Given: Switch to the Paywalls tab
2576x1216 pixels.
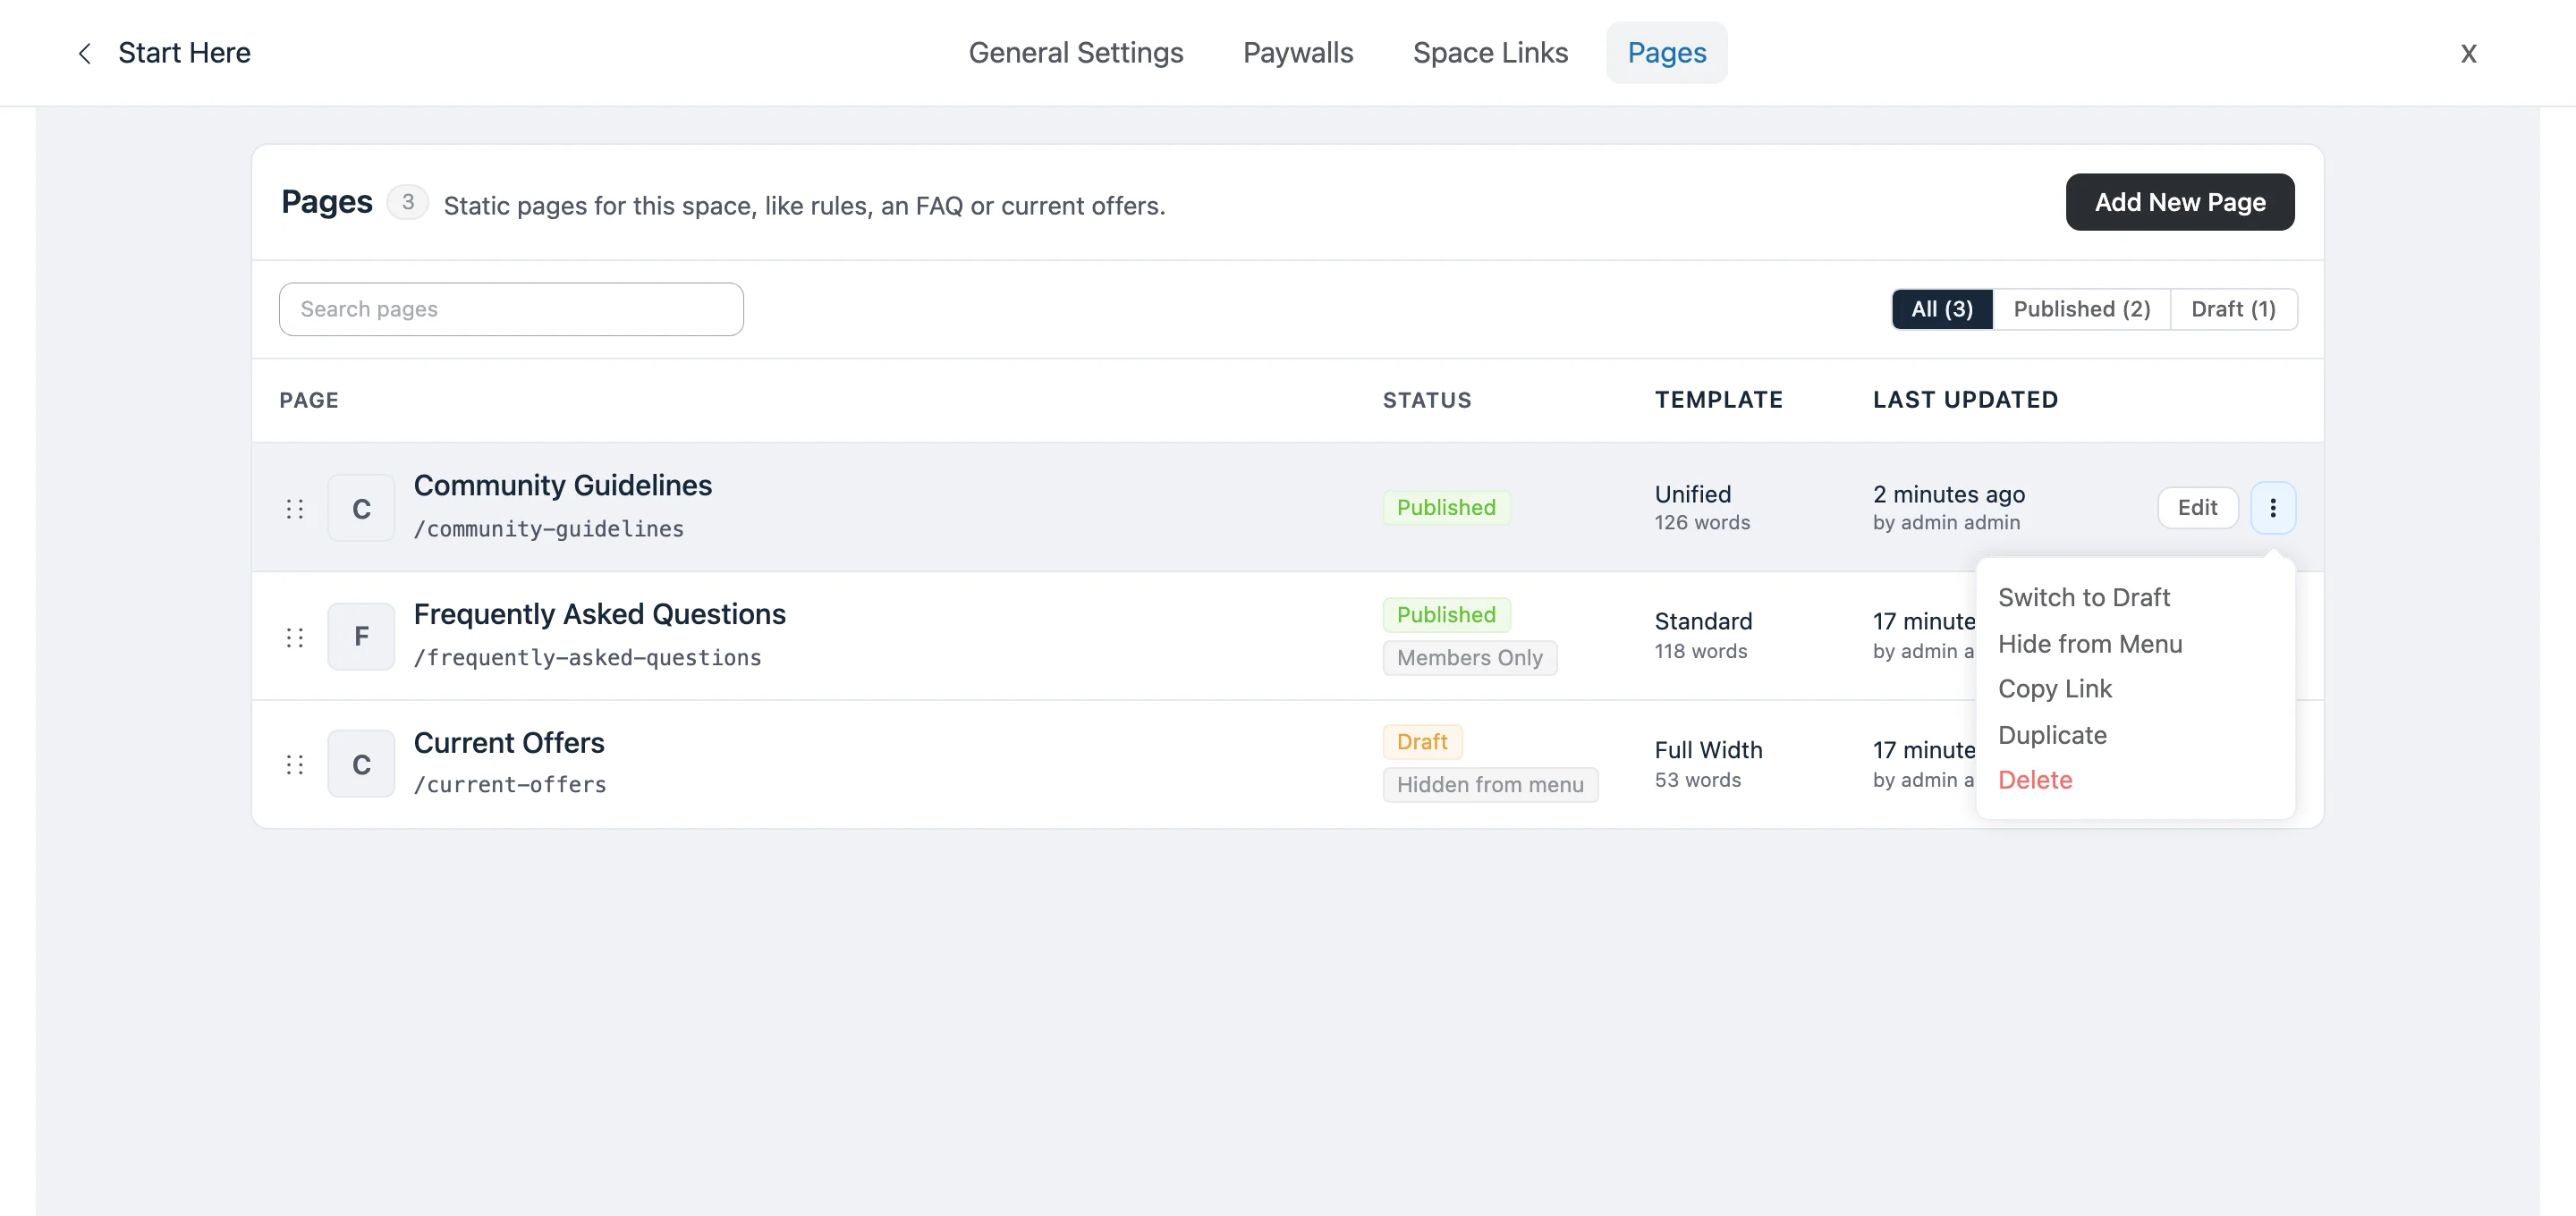Looking at the screenshot, I should 1298,53.
